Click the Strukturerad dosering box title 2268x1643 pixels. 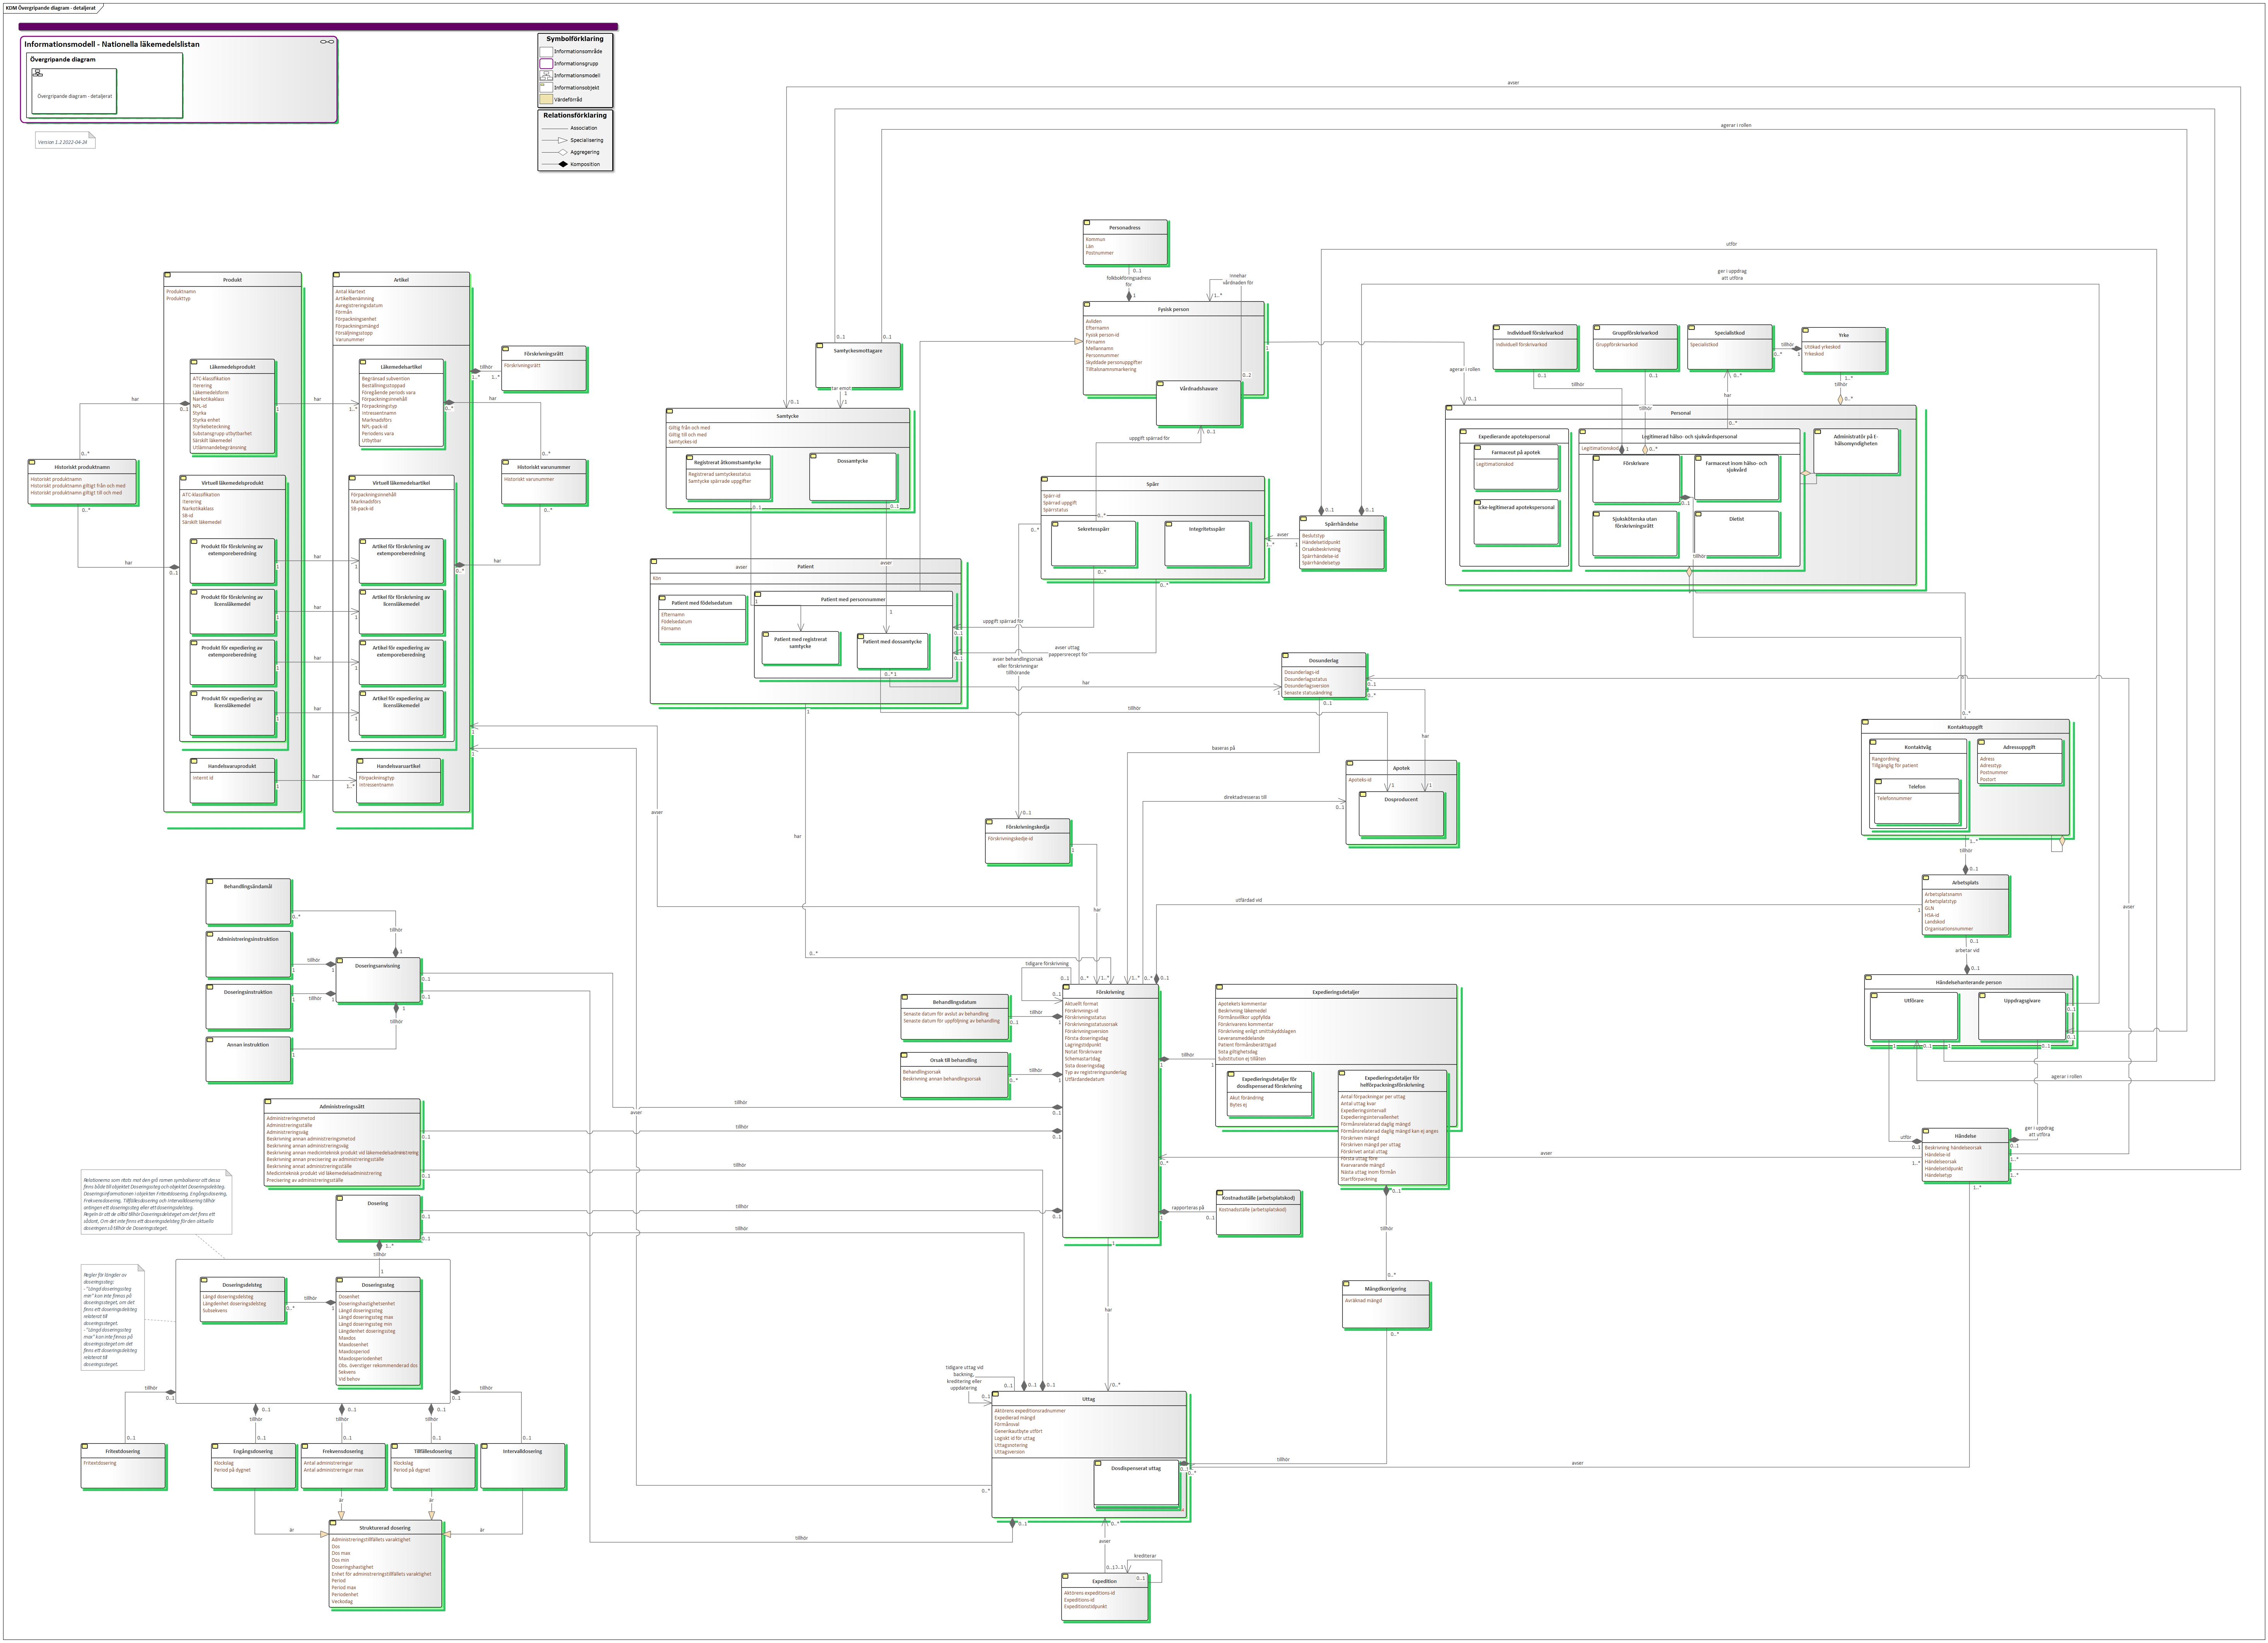click(x=385, y=1528)
